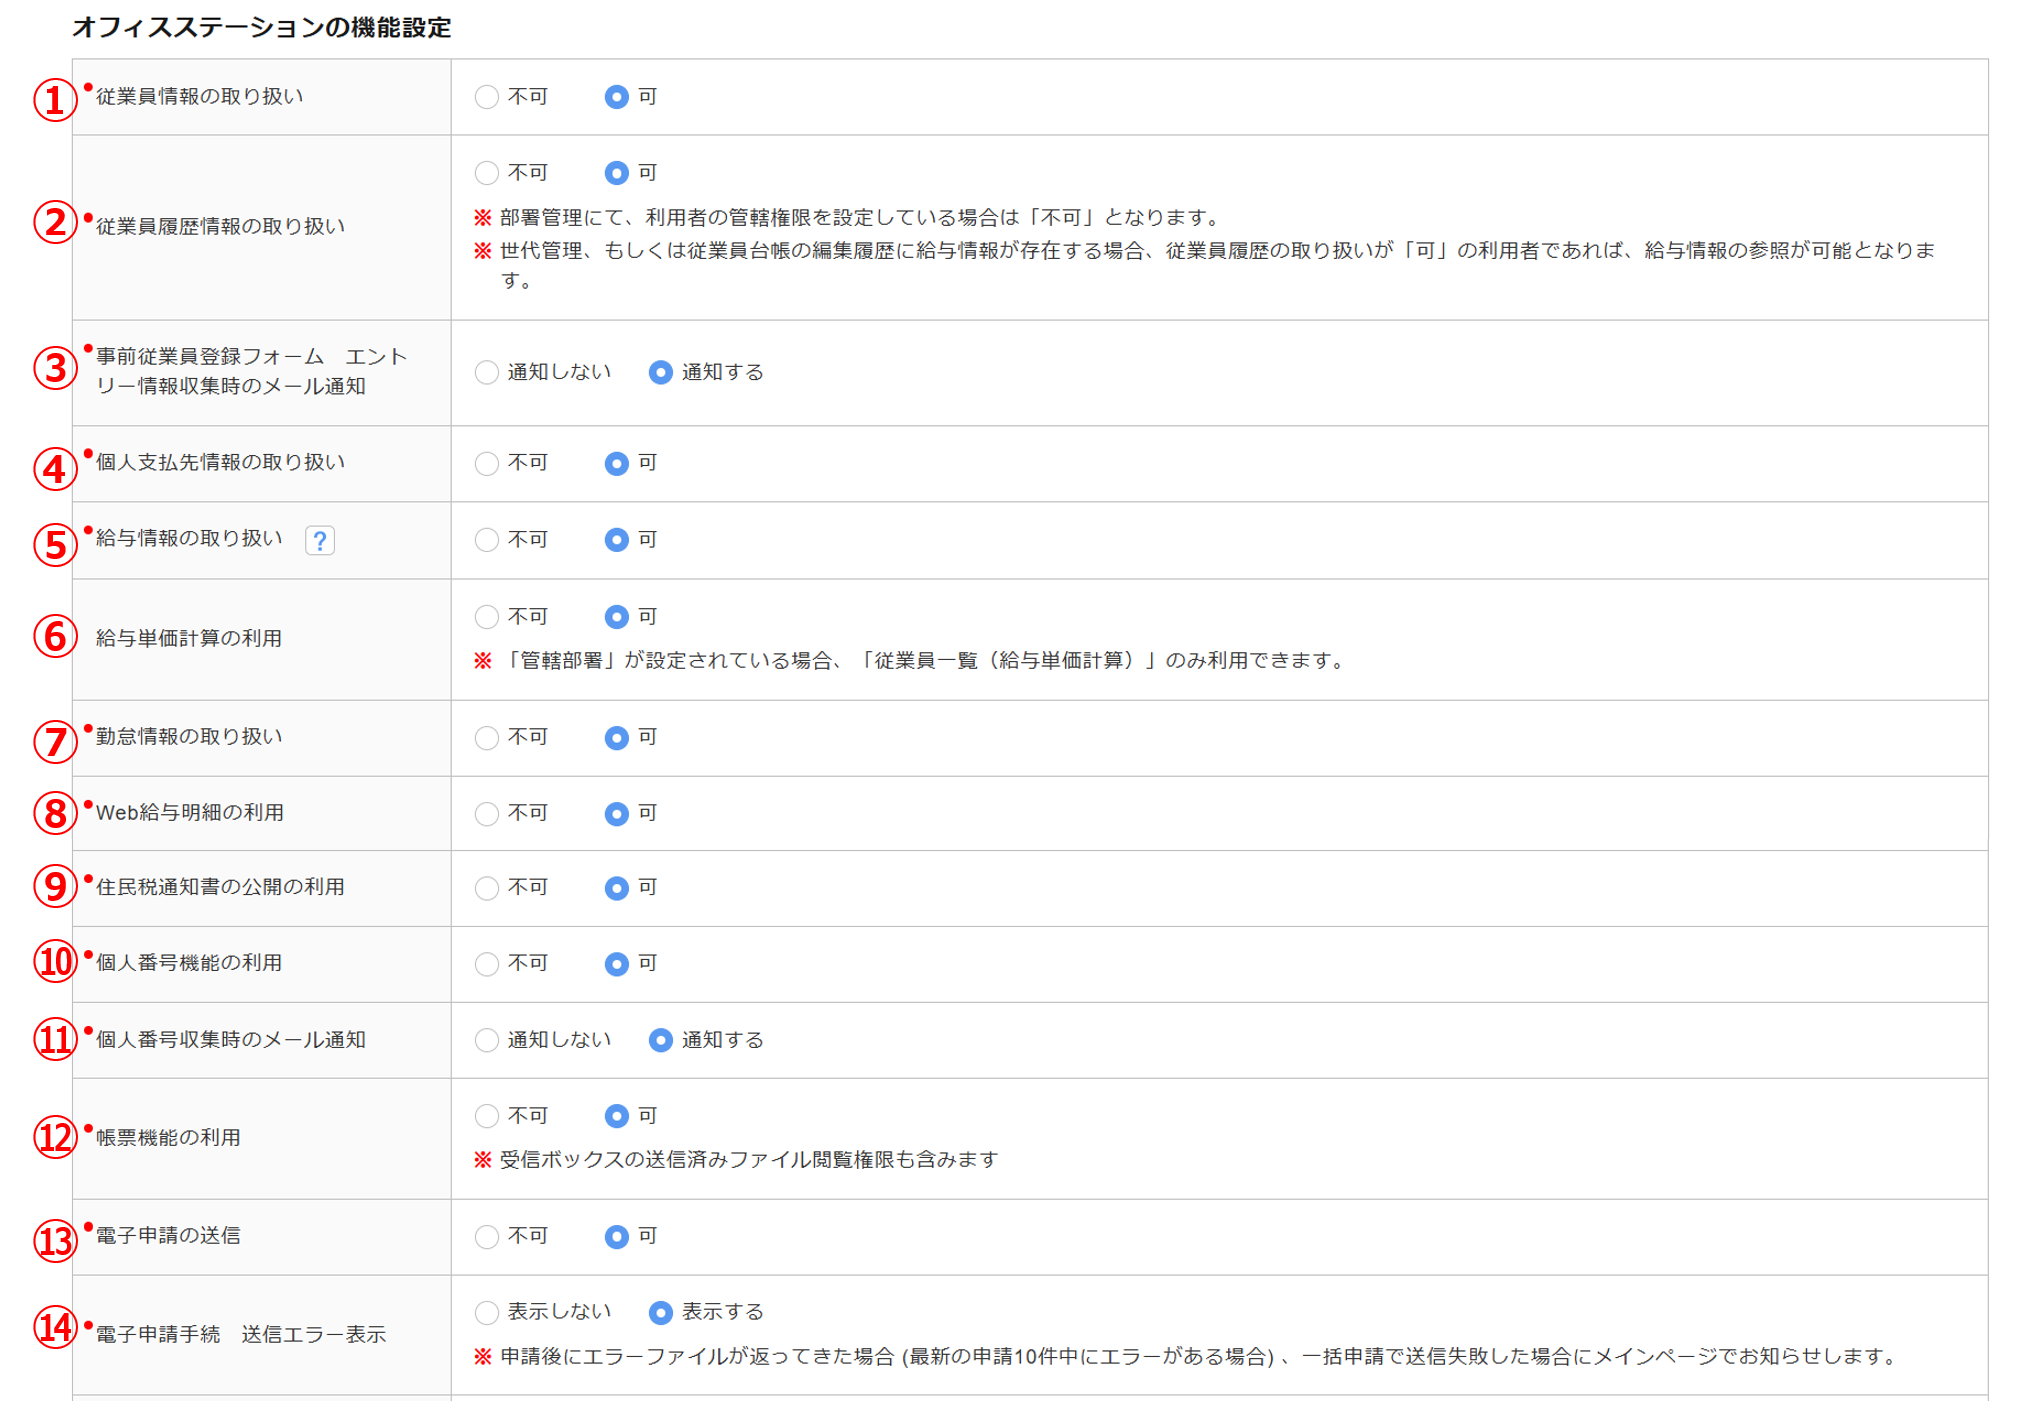Select 不可 for 個人支払先情報の取り扱い

pos(486,463)
